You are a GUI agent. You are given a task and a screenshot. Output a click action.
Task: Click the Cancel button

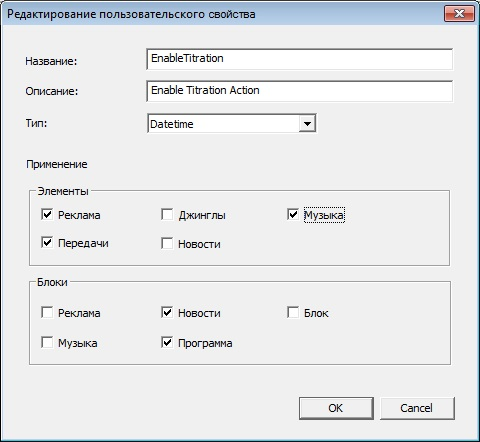click(417, 408)
